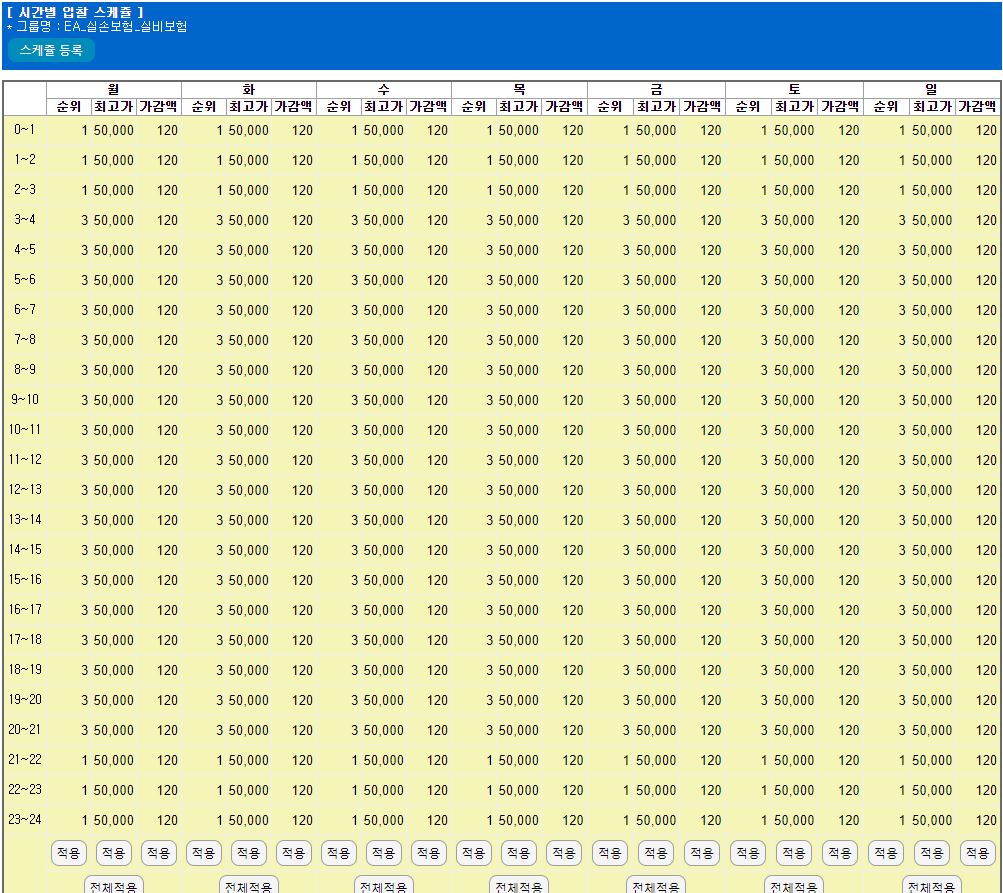The width and height of the screenshot is (1003, 893).
Task: Edit Friday 최고가 value in 13~14 row
Action: tap(656, 520)
